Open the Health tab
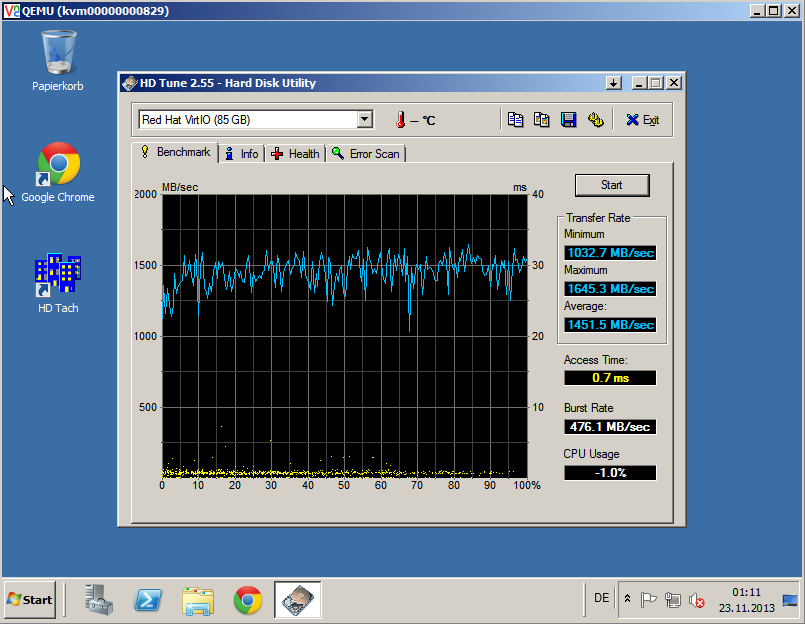805x624 pixels. (x=296, y=154)
